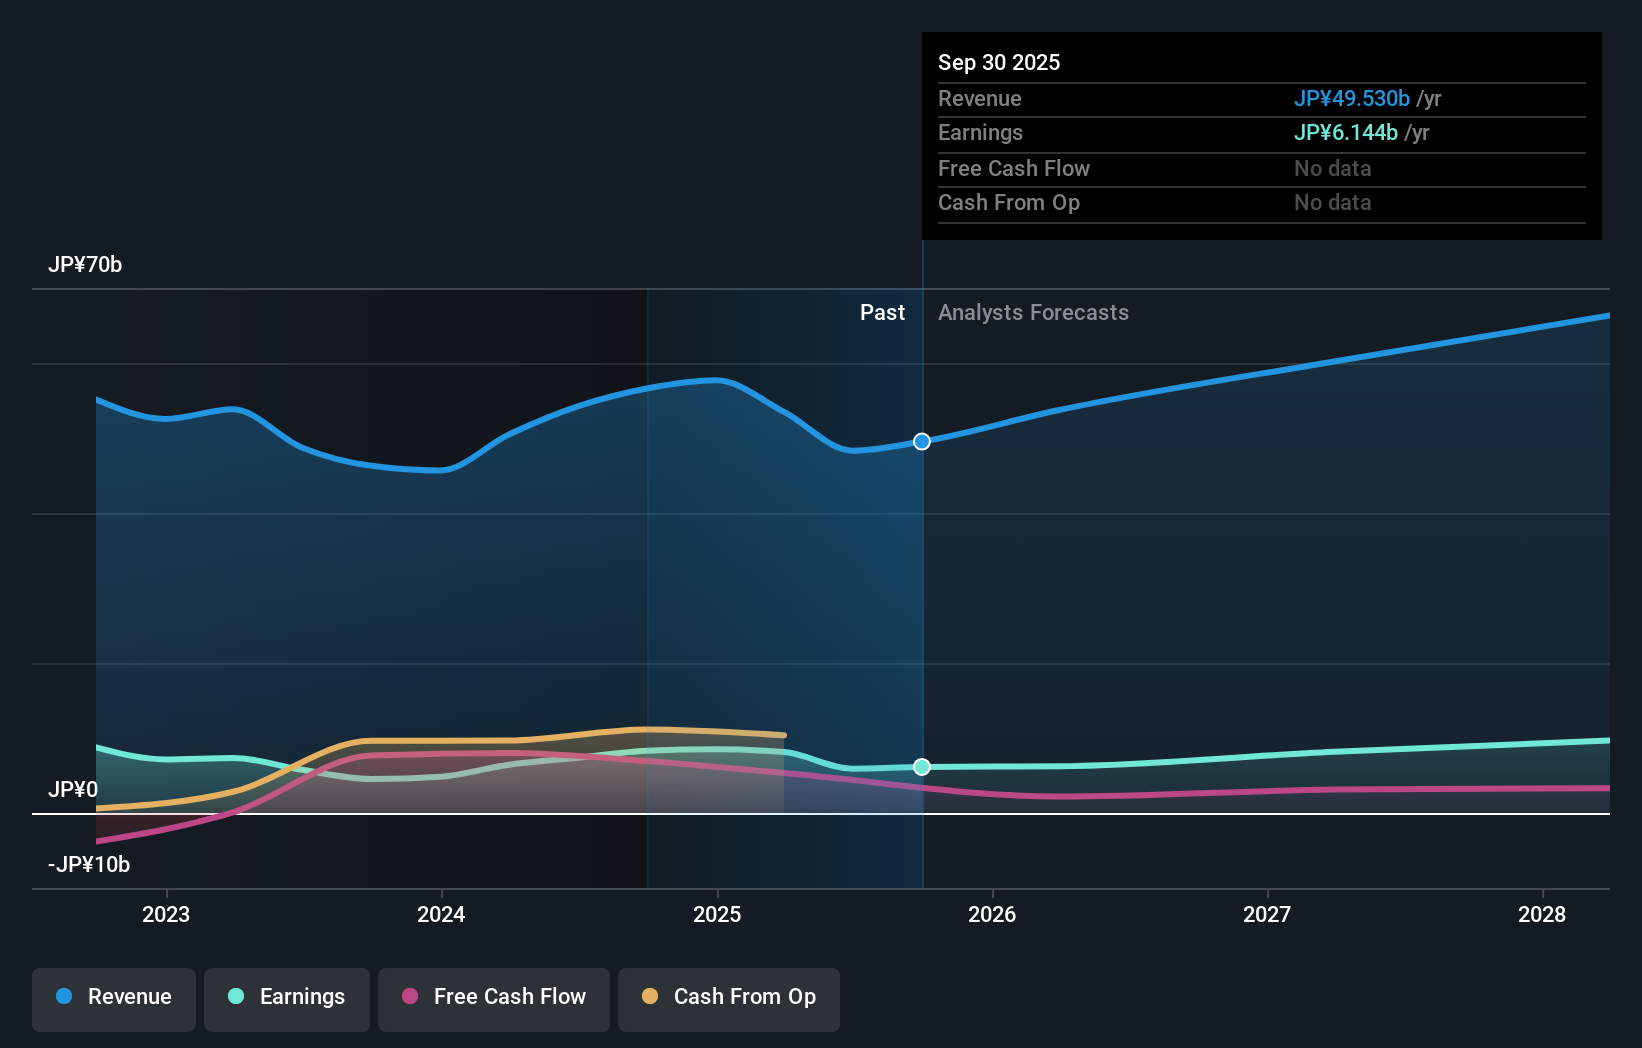Viewport: 1642px width, 1048px height.
Task: Toggle the teal Earnings legend dot
Action: (x=234, y=996)
